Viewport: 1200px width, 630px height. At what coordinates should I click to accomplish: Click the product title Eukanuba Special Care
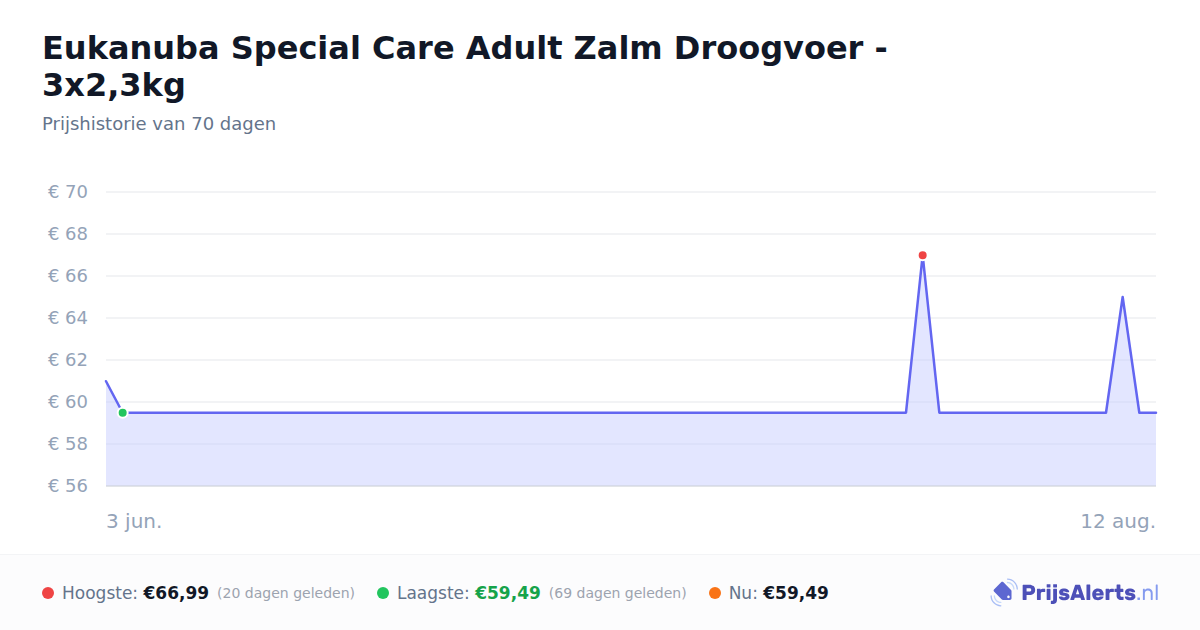pos(464,66)
